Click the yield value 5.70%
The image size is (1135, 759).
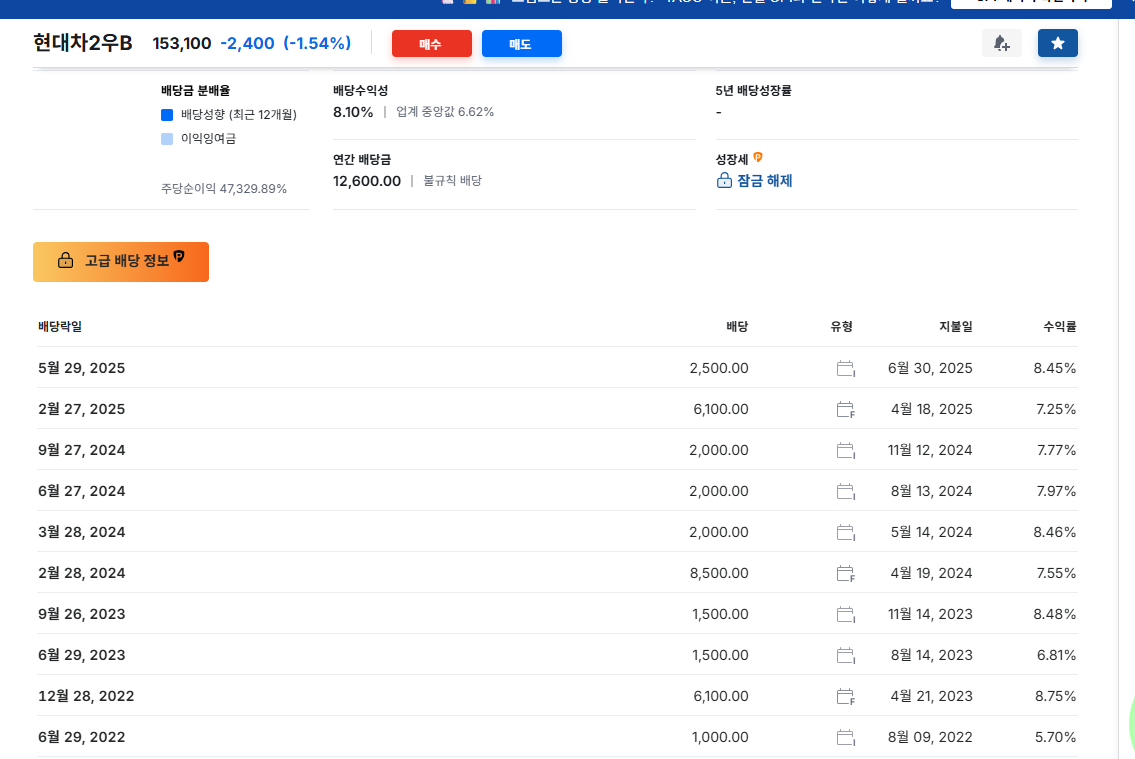click(x=1055, y=737)
